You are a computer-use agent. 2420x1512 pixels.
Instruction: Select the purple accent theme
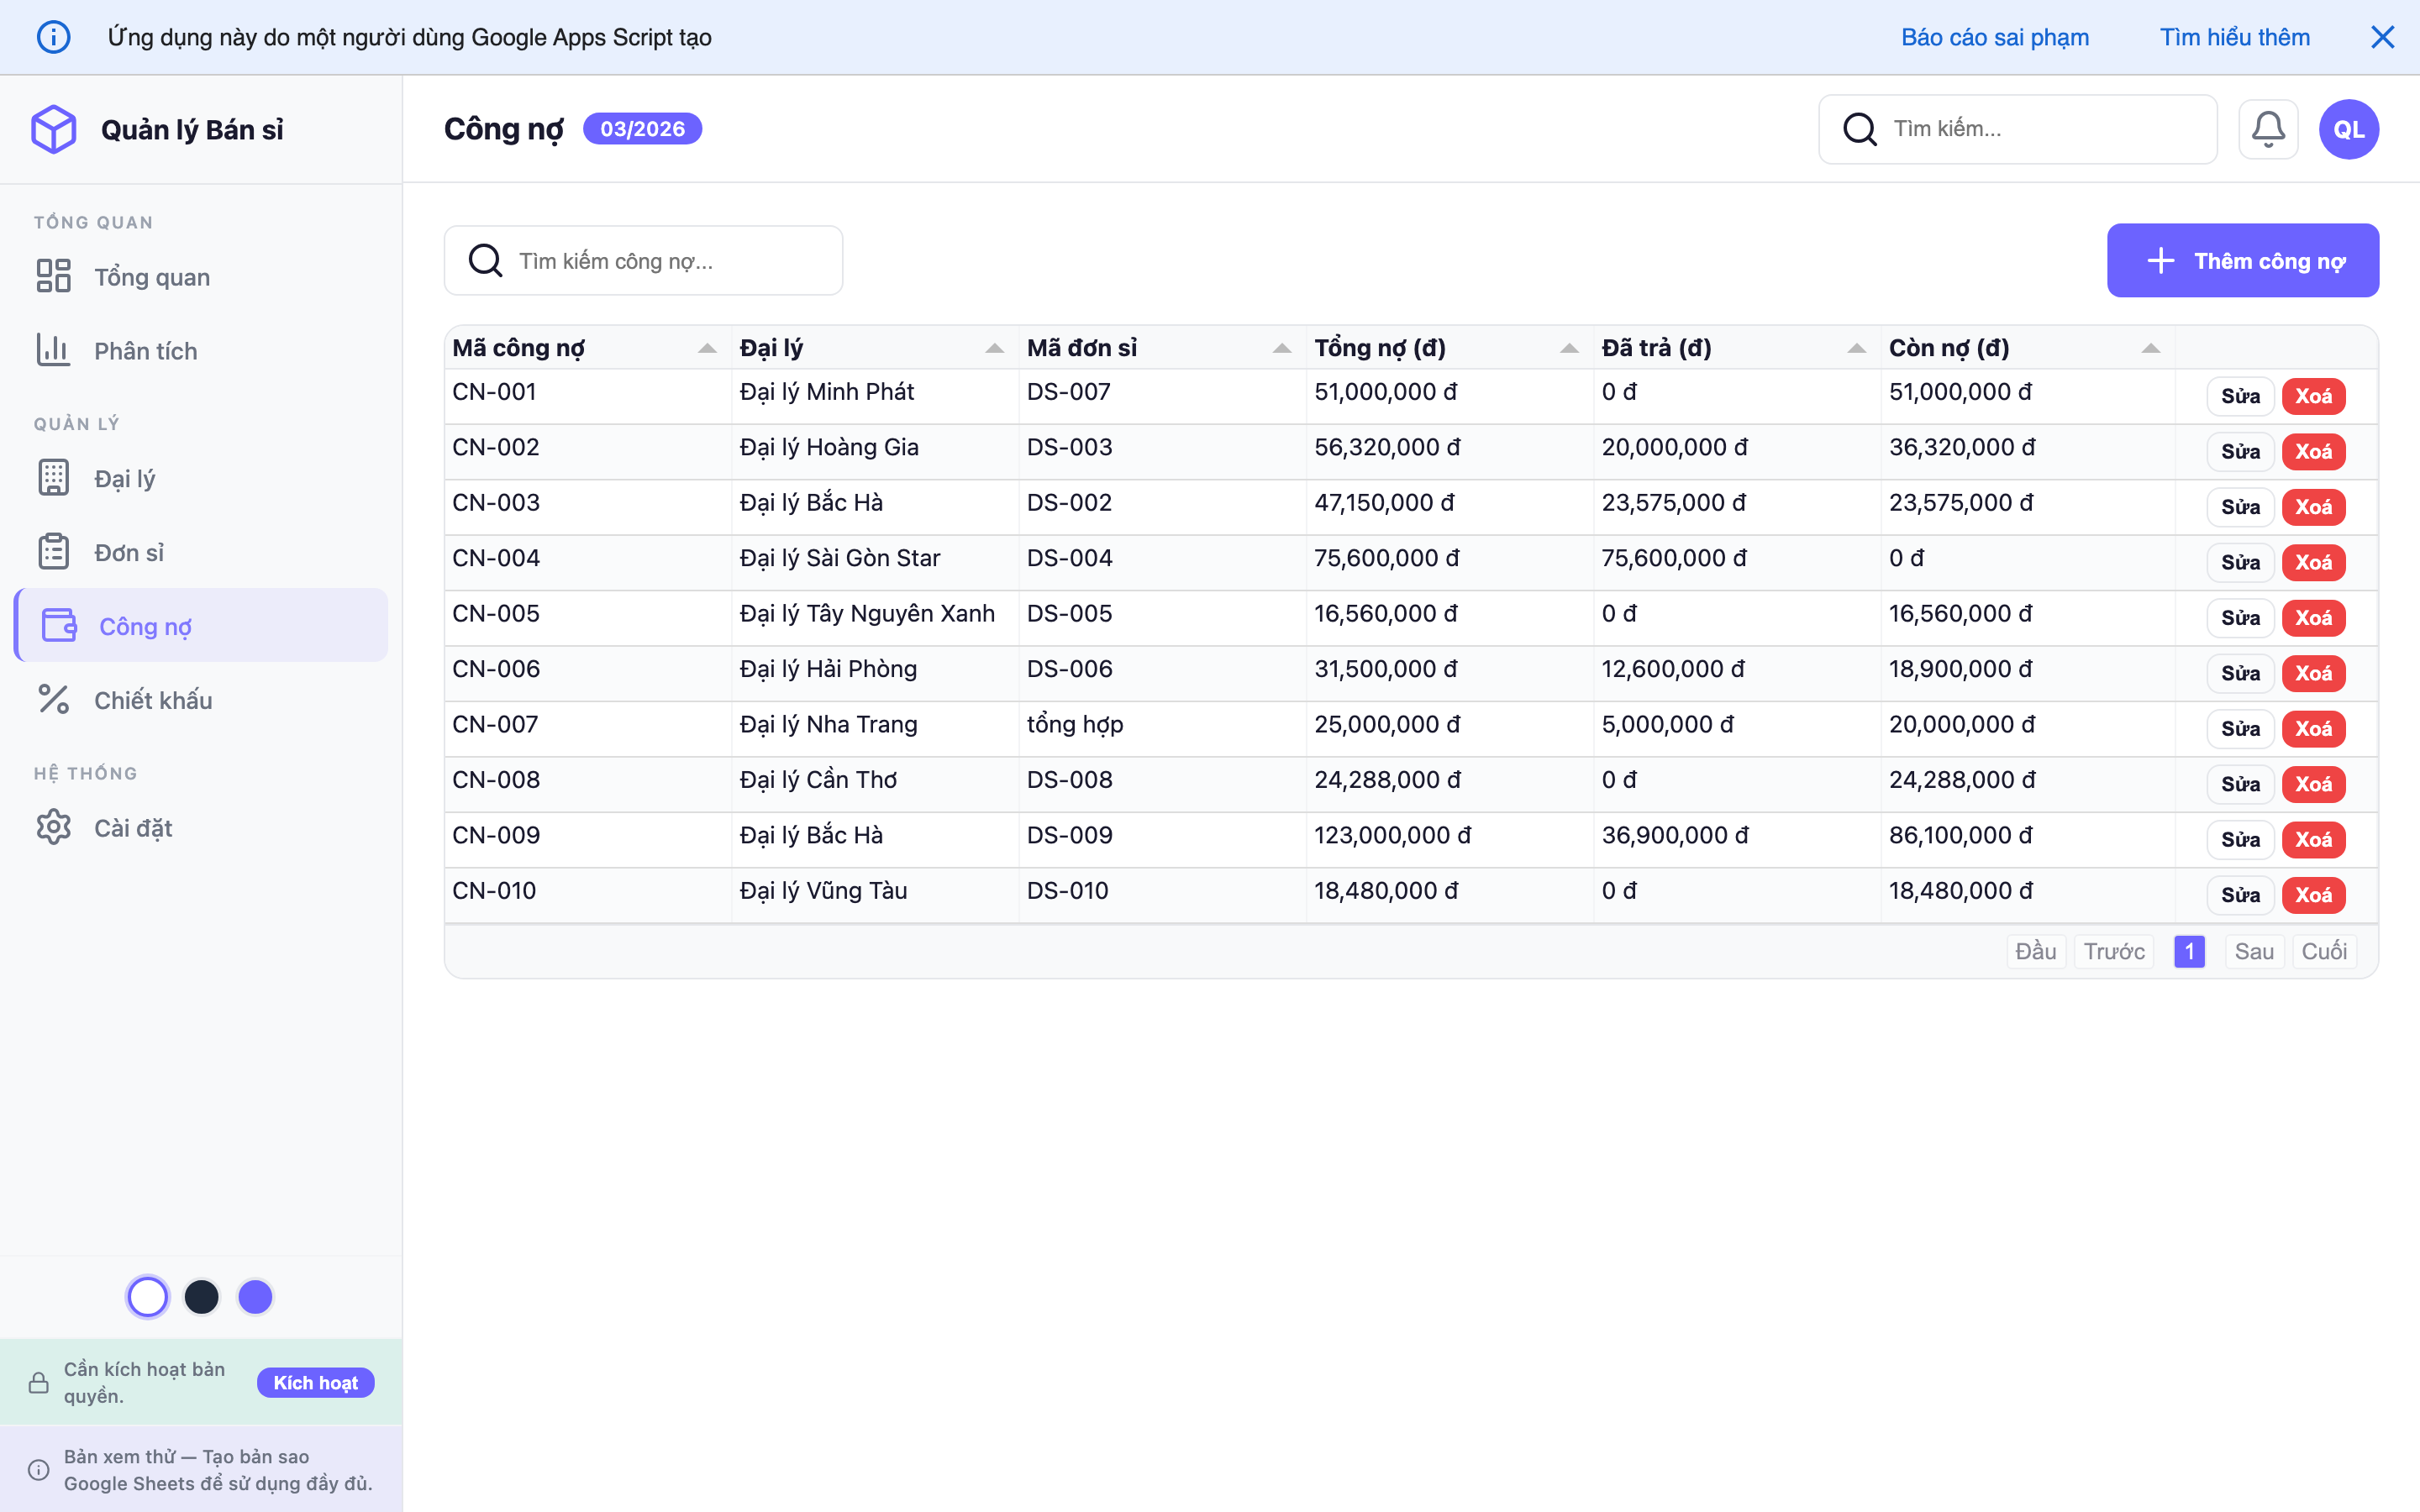[255, 1296]
